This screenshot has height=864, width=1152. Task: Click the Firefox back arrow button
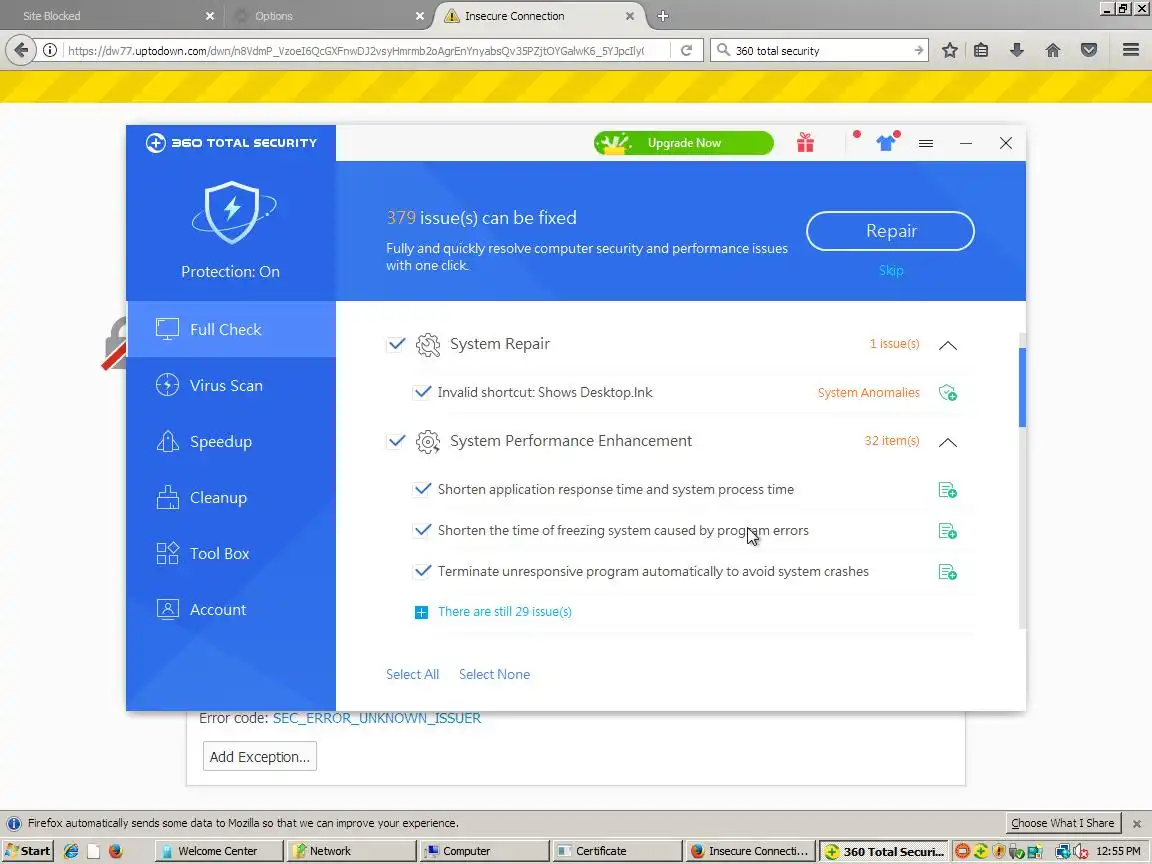(21, 50)
